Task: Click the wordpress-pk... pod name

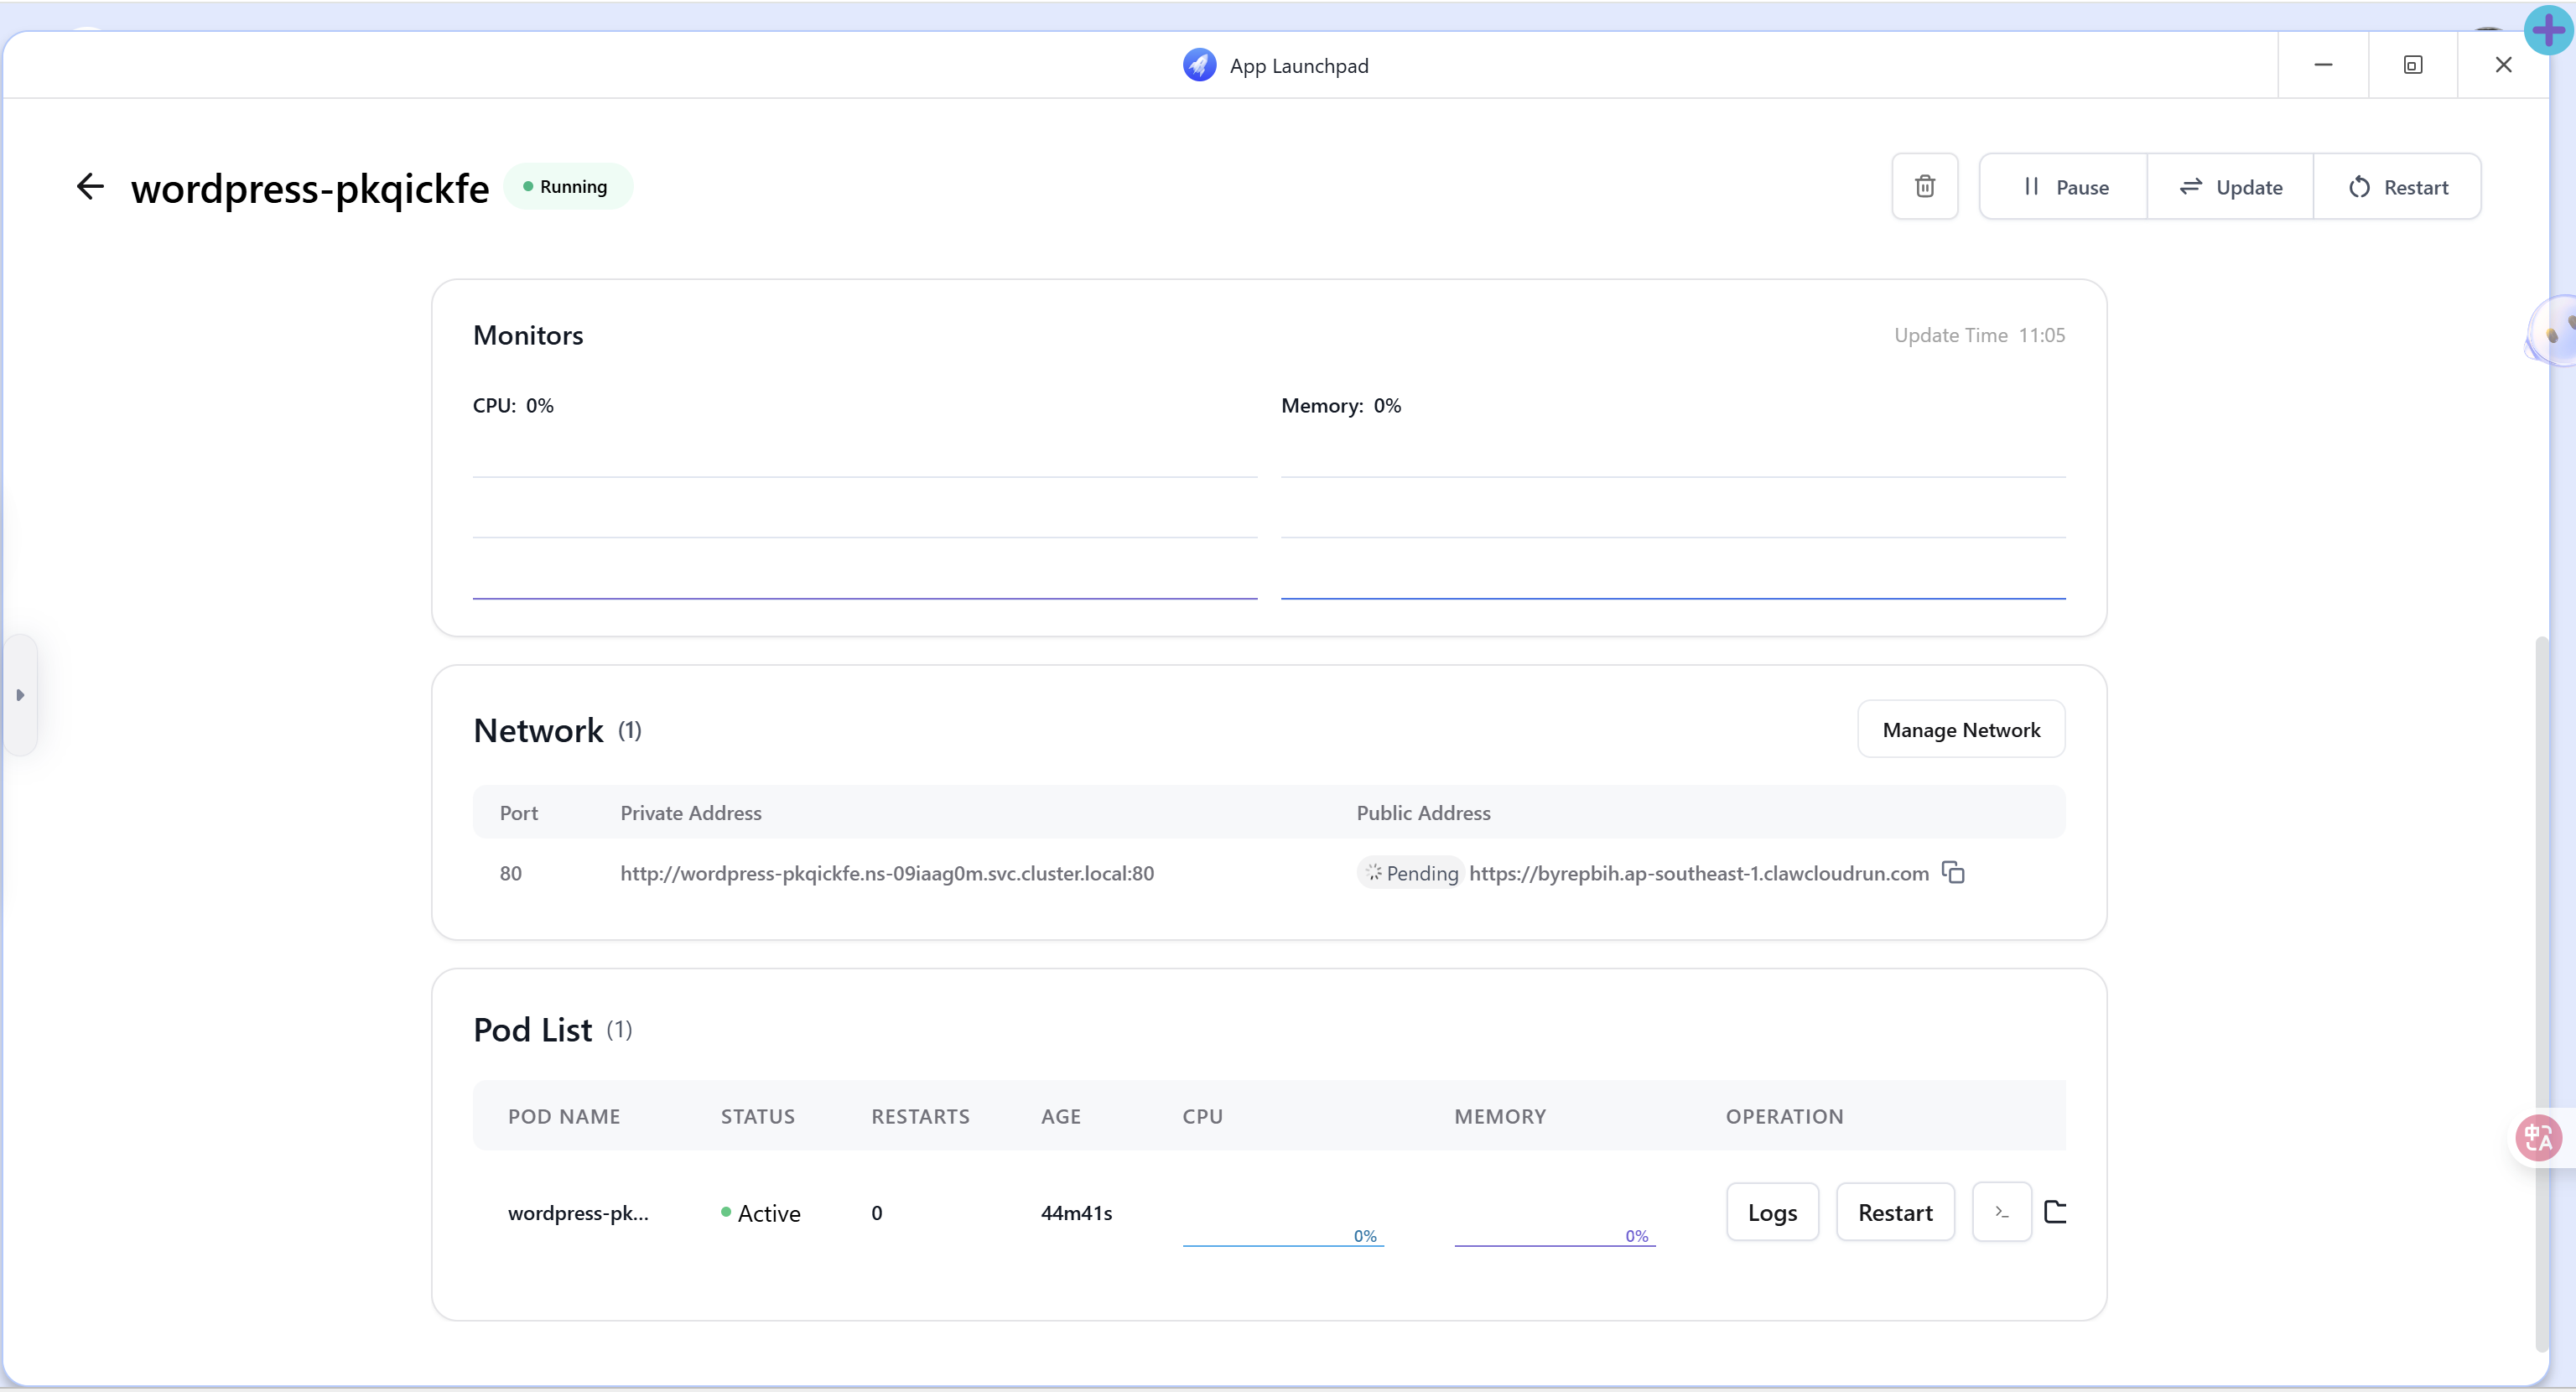Action: point(578,1213)
